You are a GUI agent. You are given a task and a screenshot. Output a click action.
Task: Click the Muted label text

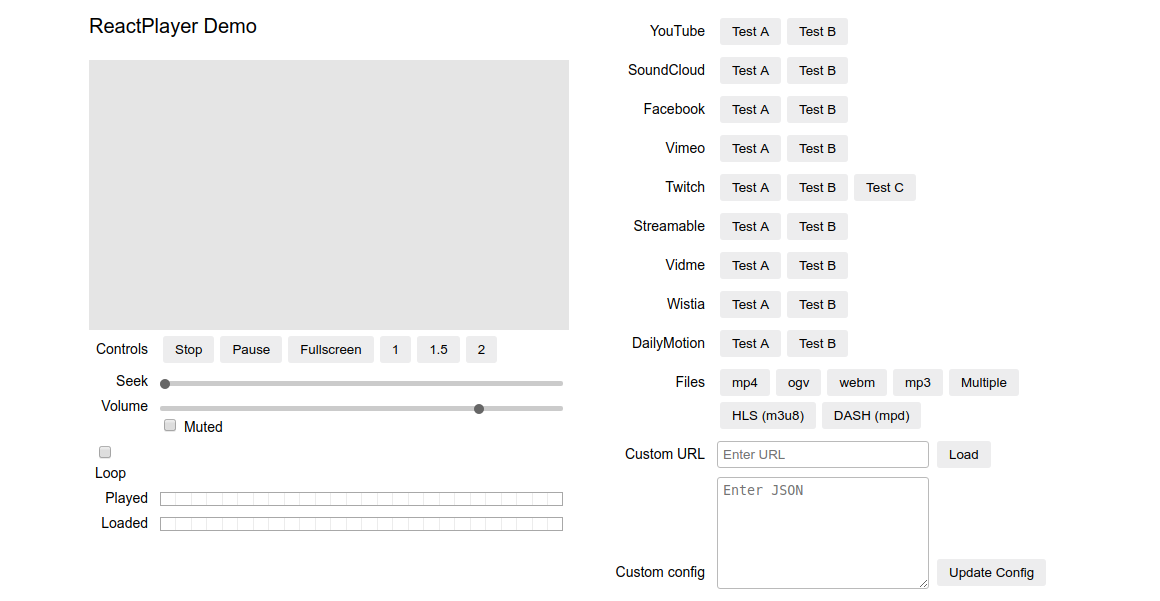pyautogui.click(x=203, y=427)
